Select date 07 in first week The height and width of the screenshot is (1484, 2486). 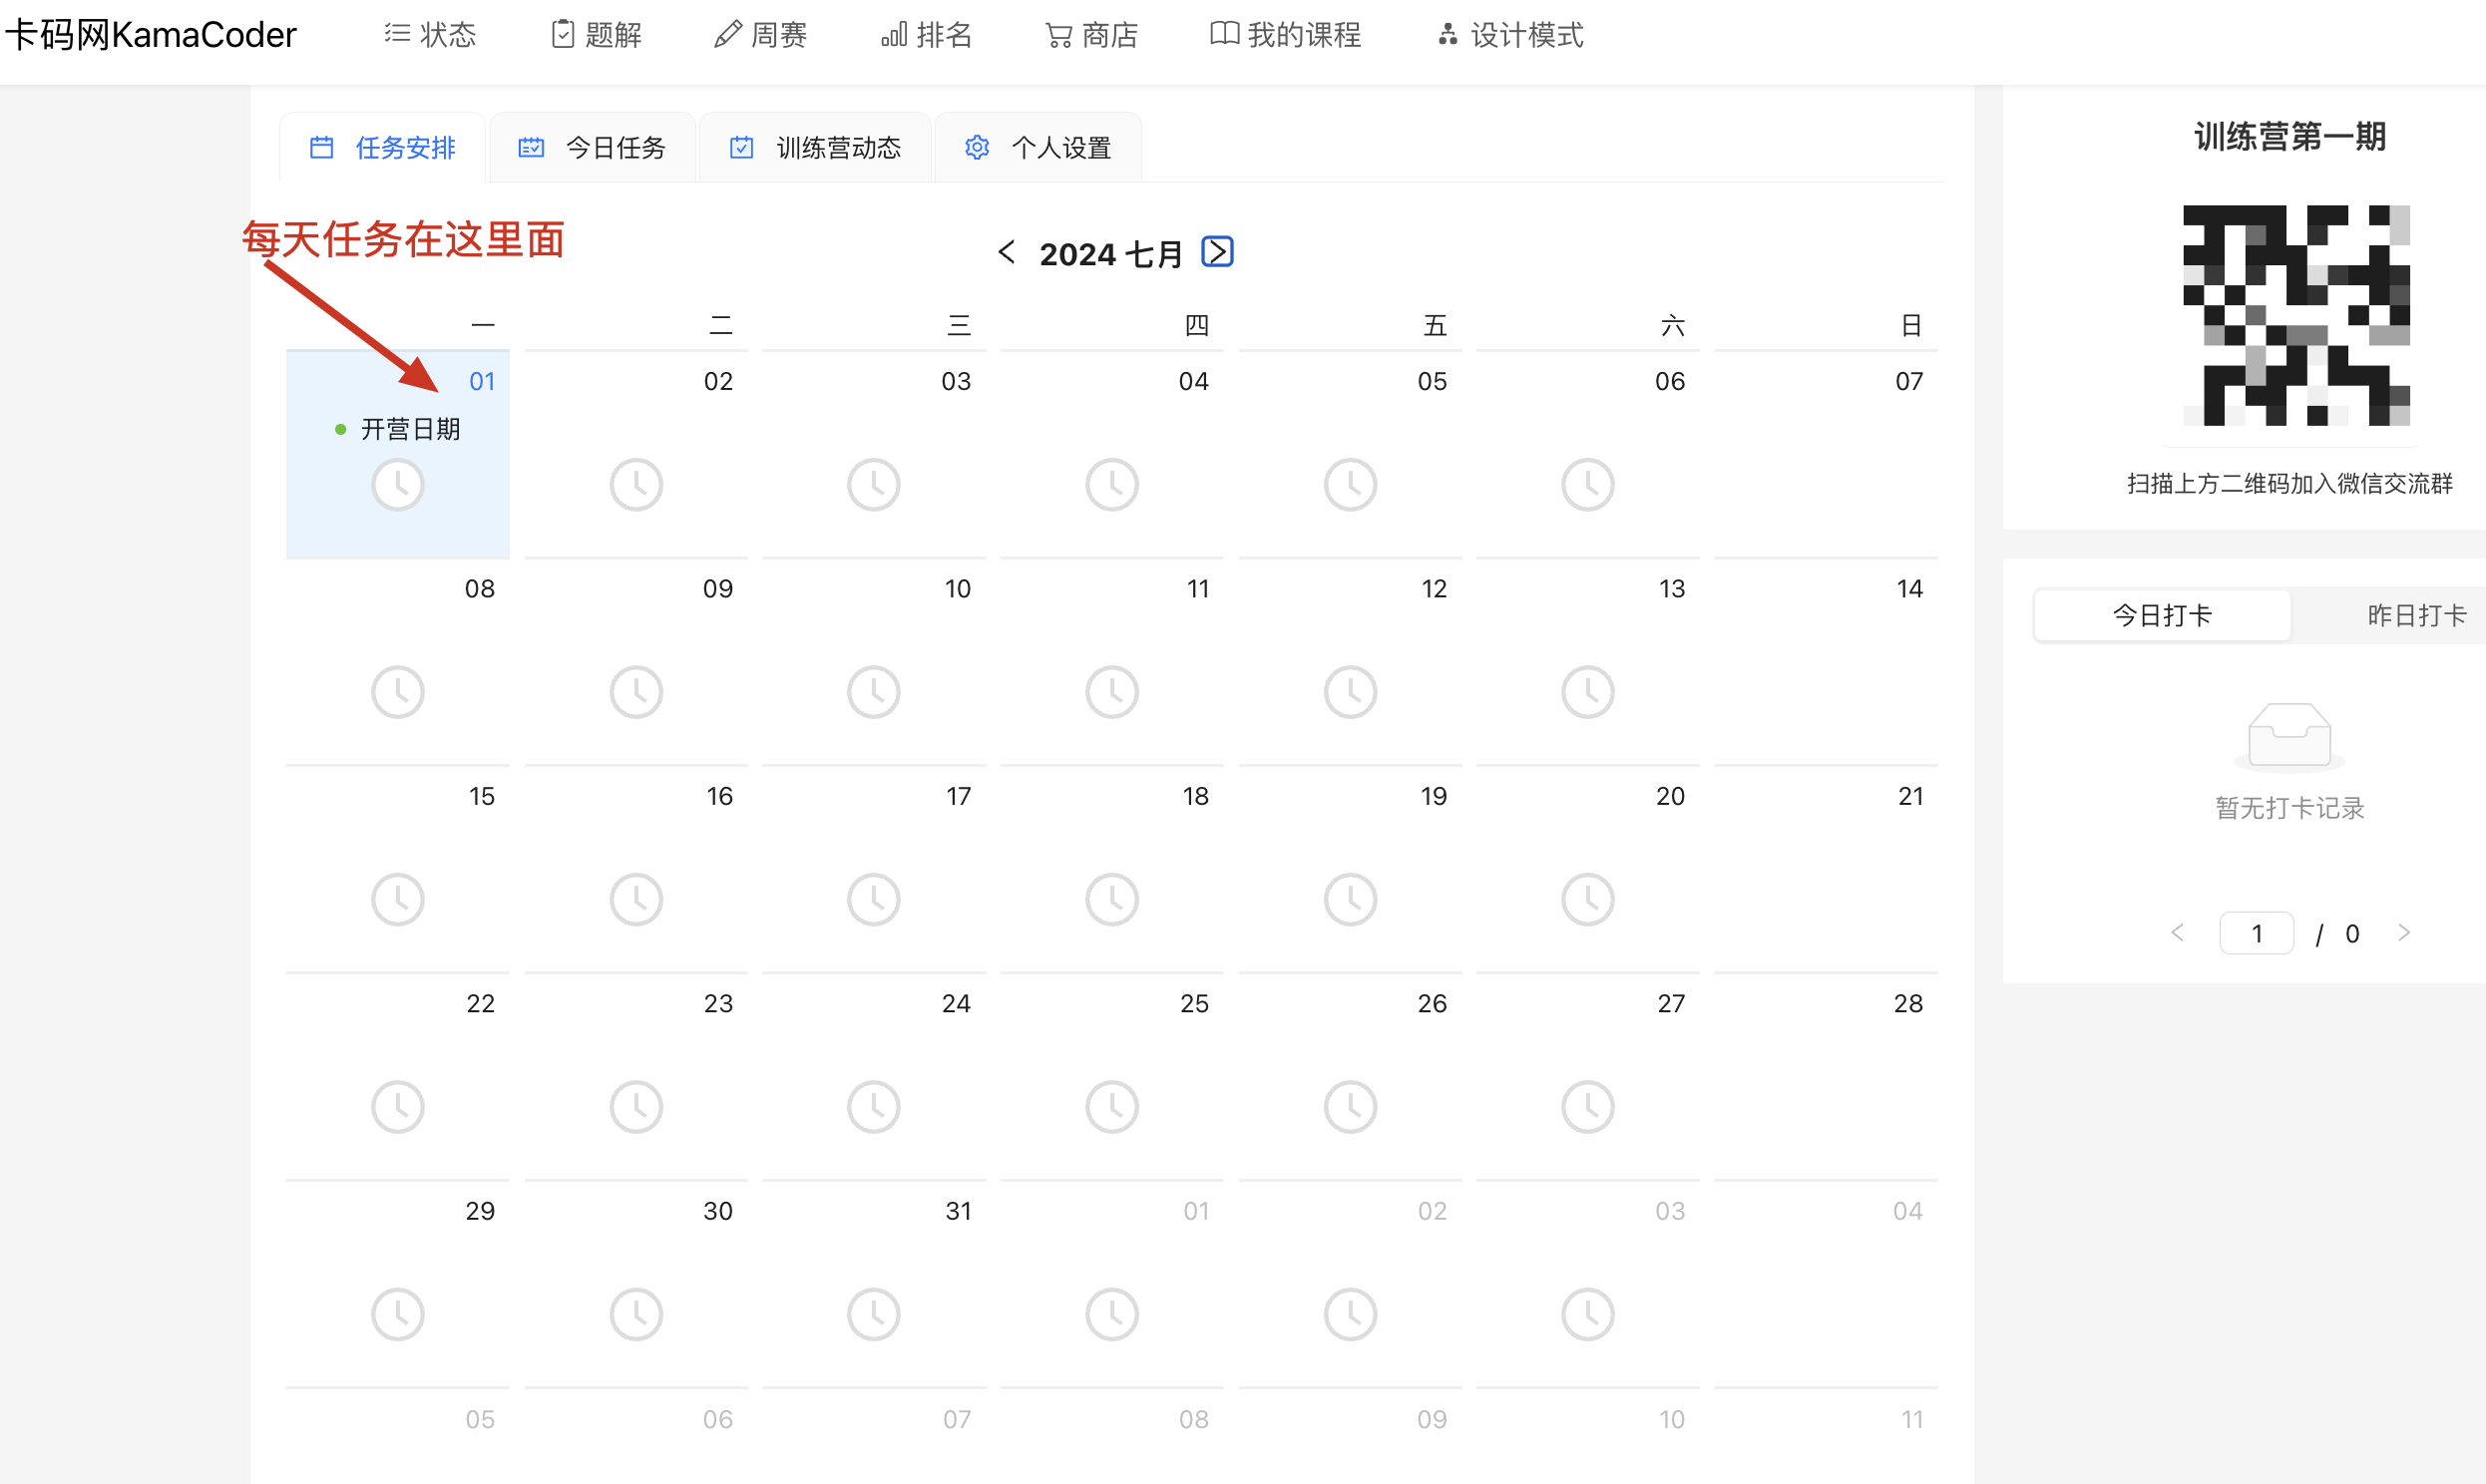[1909, 381]
